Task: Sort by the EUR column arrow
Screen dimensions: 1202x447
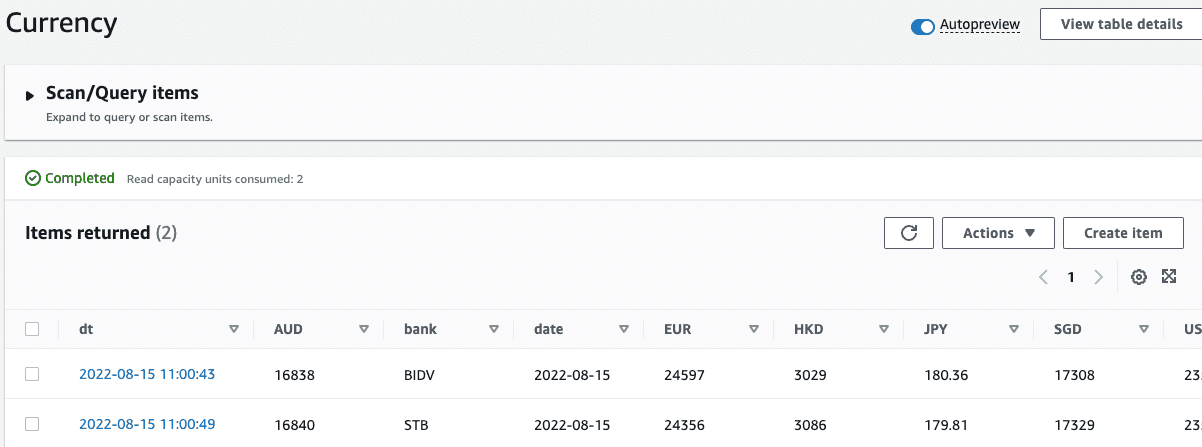Action: point(754,329)
